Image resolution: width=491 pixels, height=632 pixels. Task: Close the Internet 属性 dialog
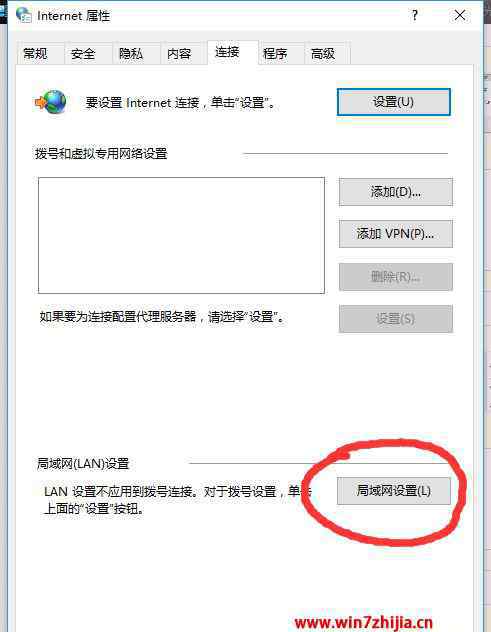[x=460, y=15]
